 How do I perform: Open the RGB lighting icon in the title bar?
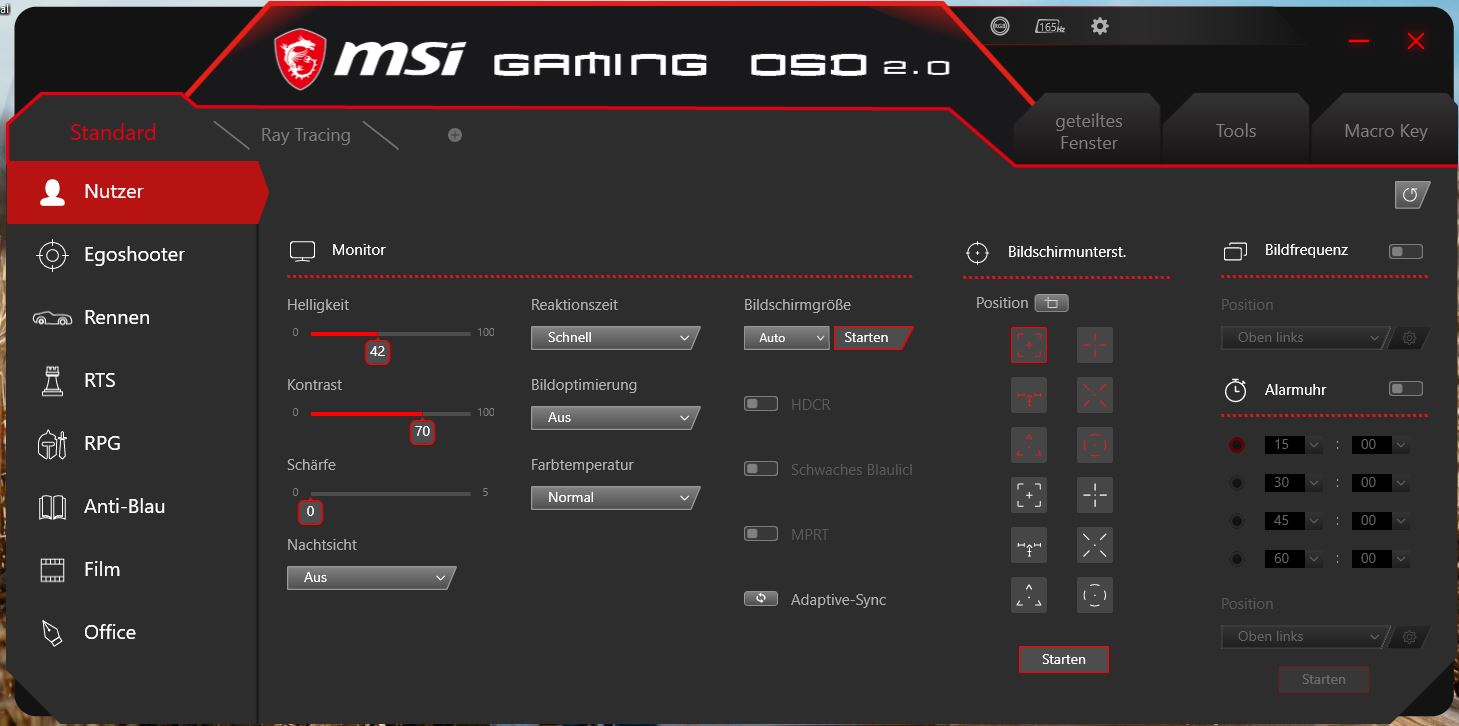(x=999, y=26)
